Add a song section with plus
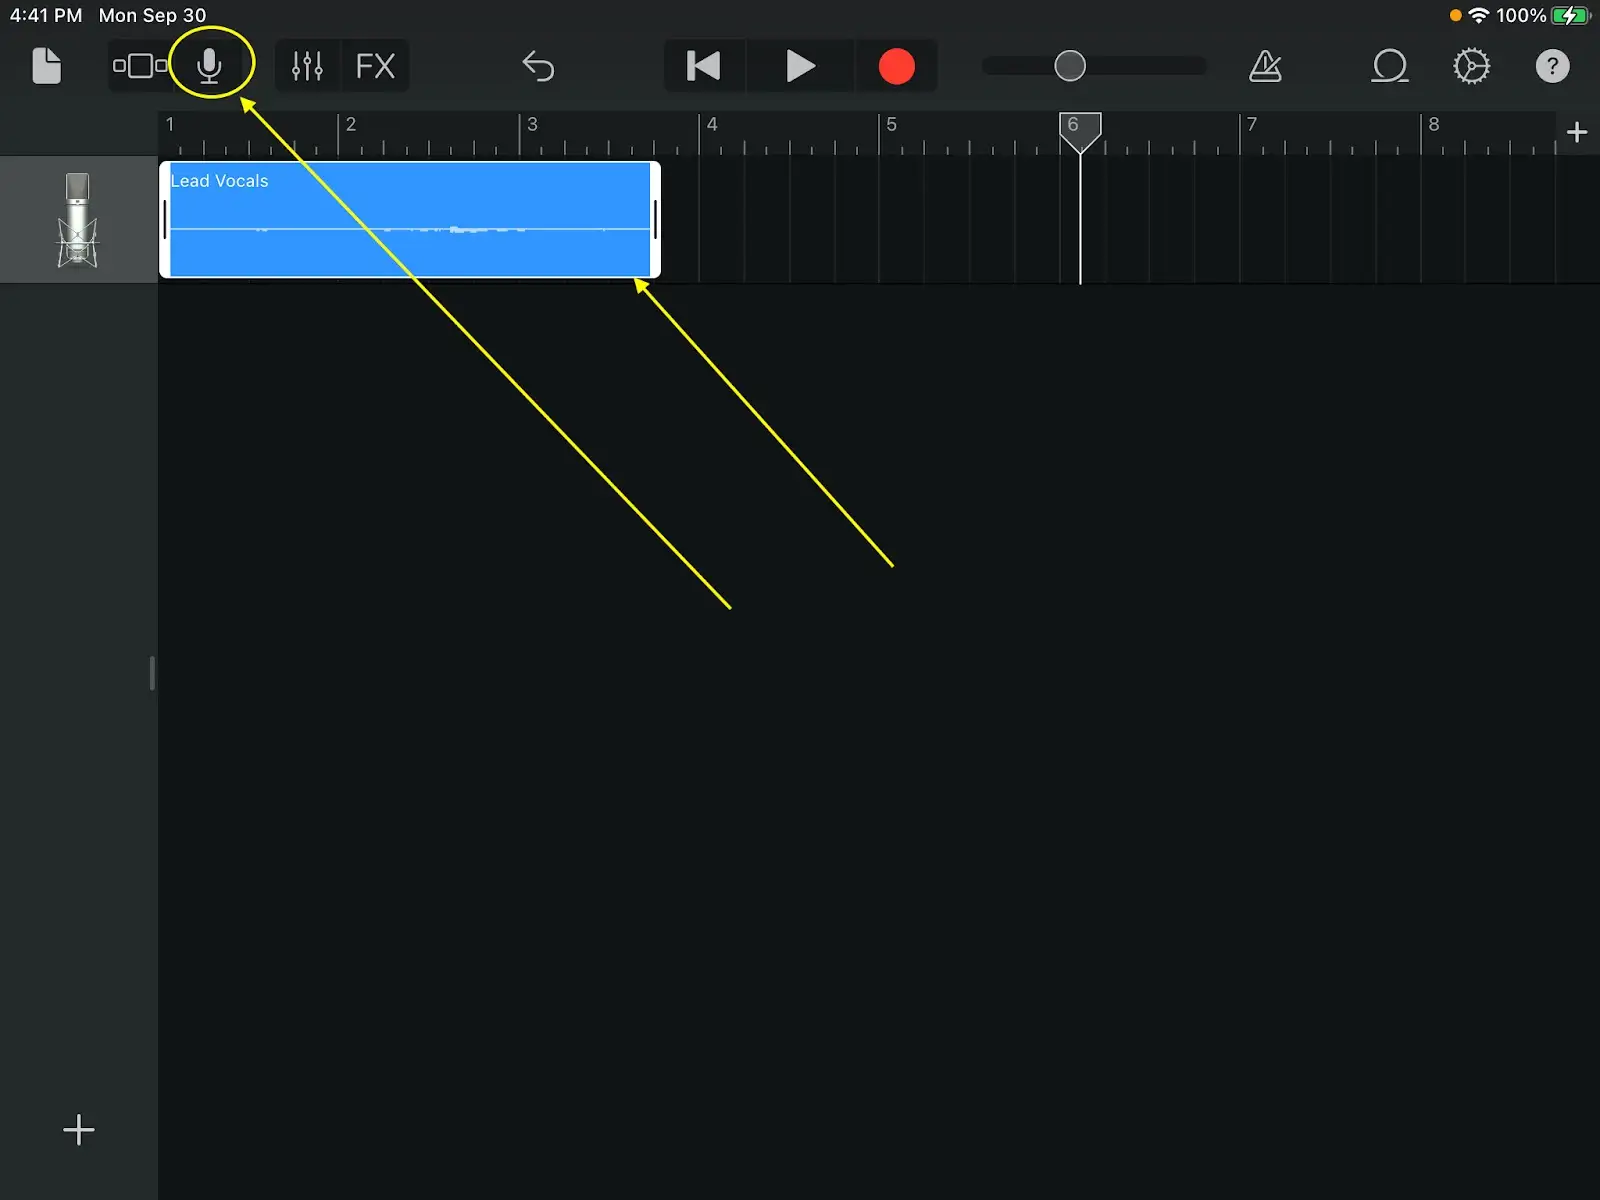The width and height of the screenshot is (1600, 1200). [1577, 132]
